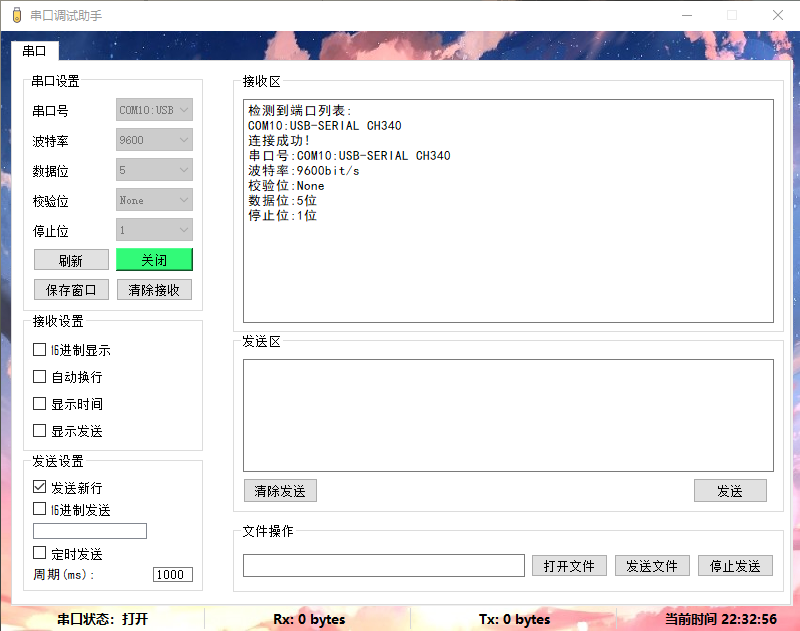This screenshot has height=631, width=800.
Task: Open the 停止位 dropdown showing 1
Action: pos(154,230)
